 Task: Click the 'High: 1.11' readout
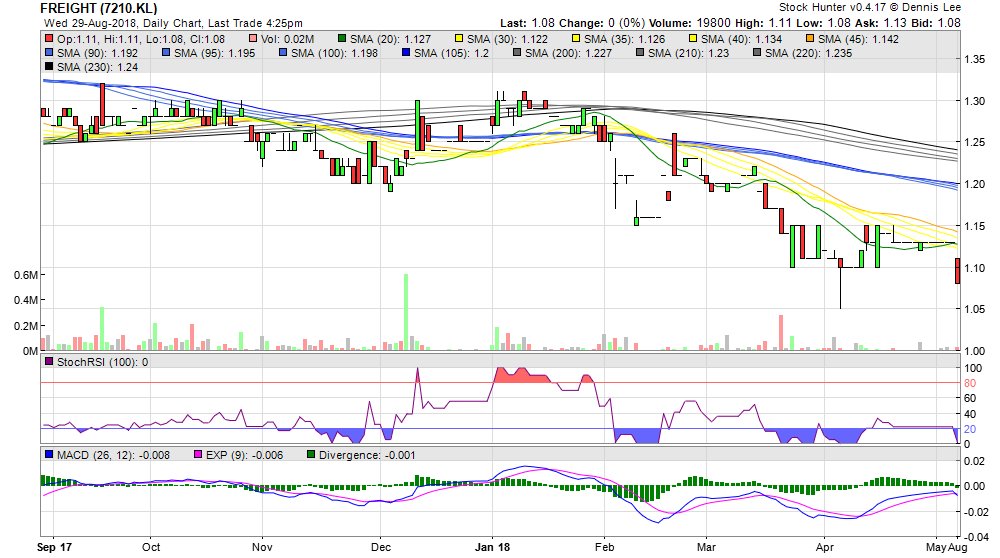click(x=763, y=23)
